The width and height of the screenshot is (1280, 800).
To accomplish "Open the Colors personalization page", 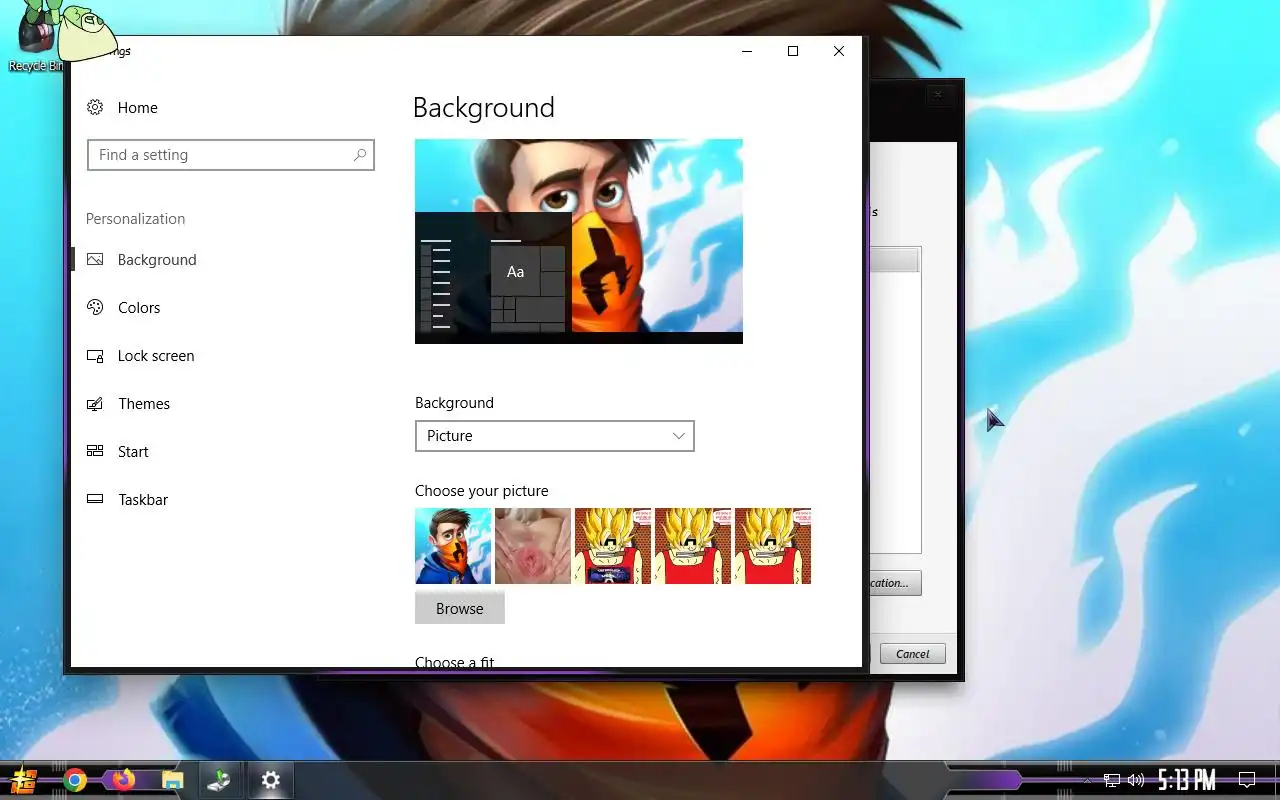I will [x=138, y=308].
